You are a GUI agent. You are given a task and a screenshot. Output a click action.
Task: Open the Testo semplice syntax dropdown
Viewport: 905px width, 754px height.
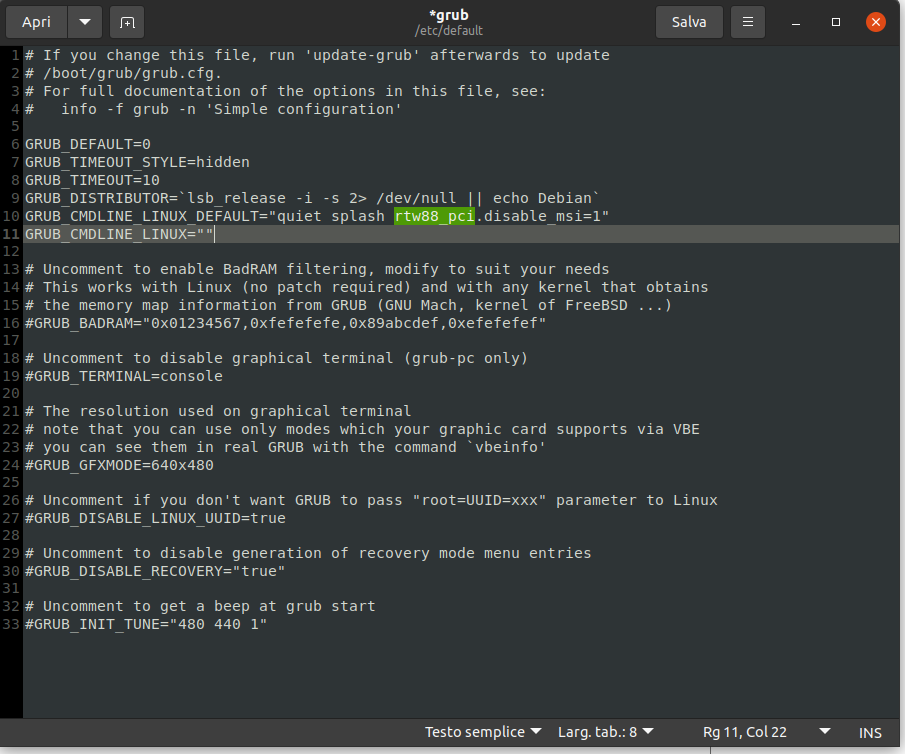[x=483, y=732]
